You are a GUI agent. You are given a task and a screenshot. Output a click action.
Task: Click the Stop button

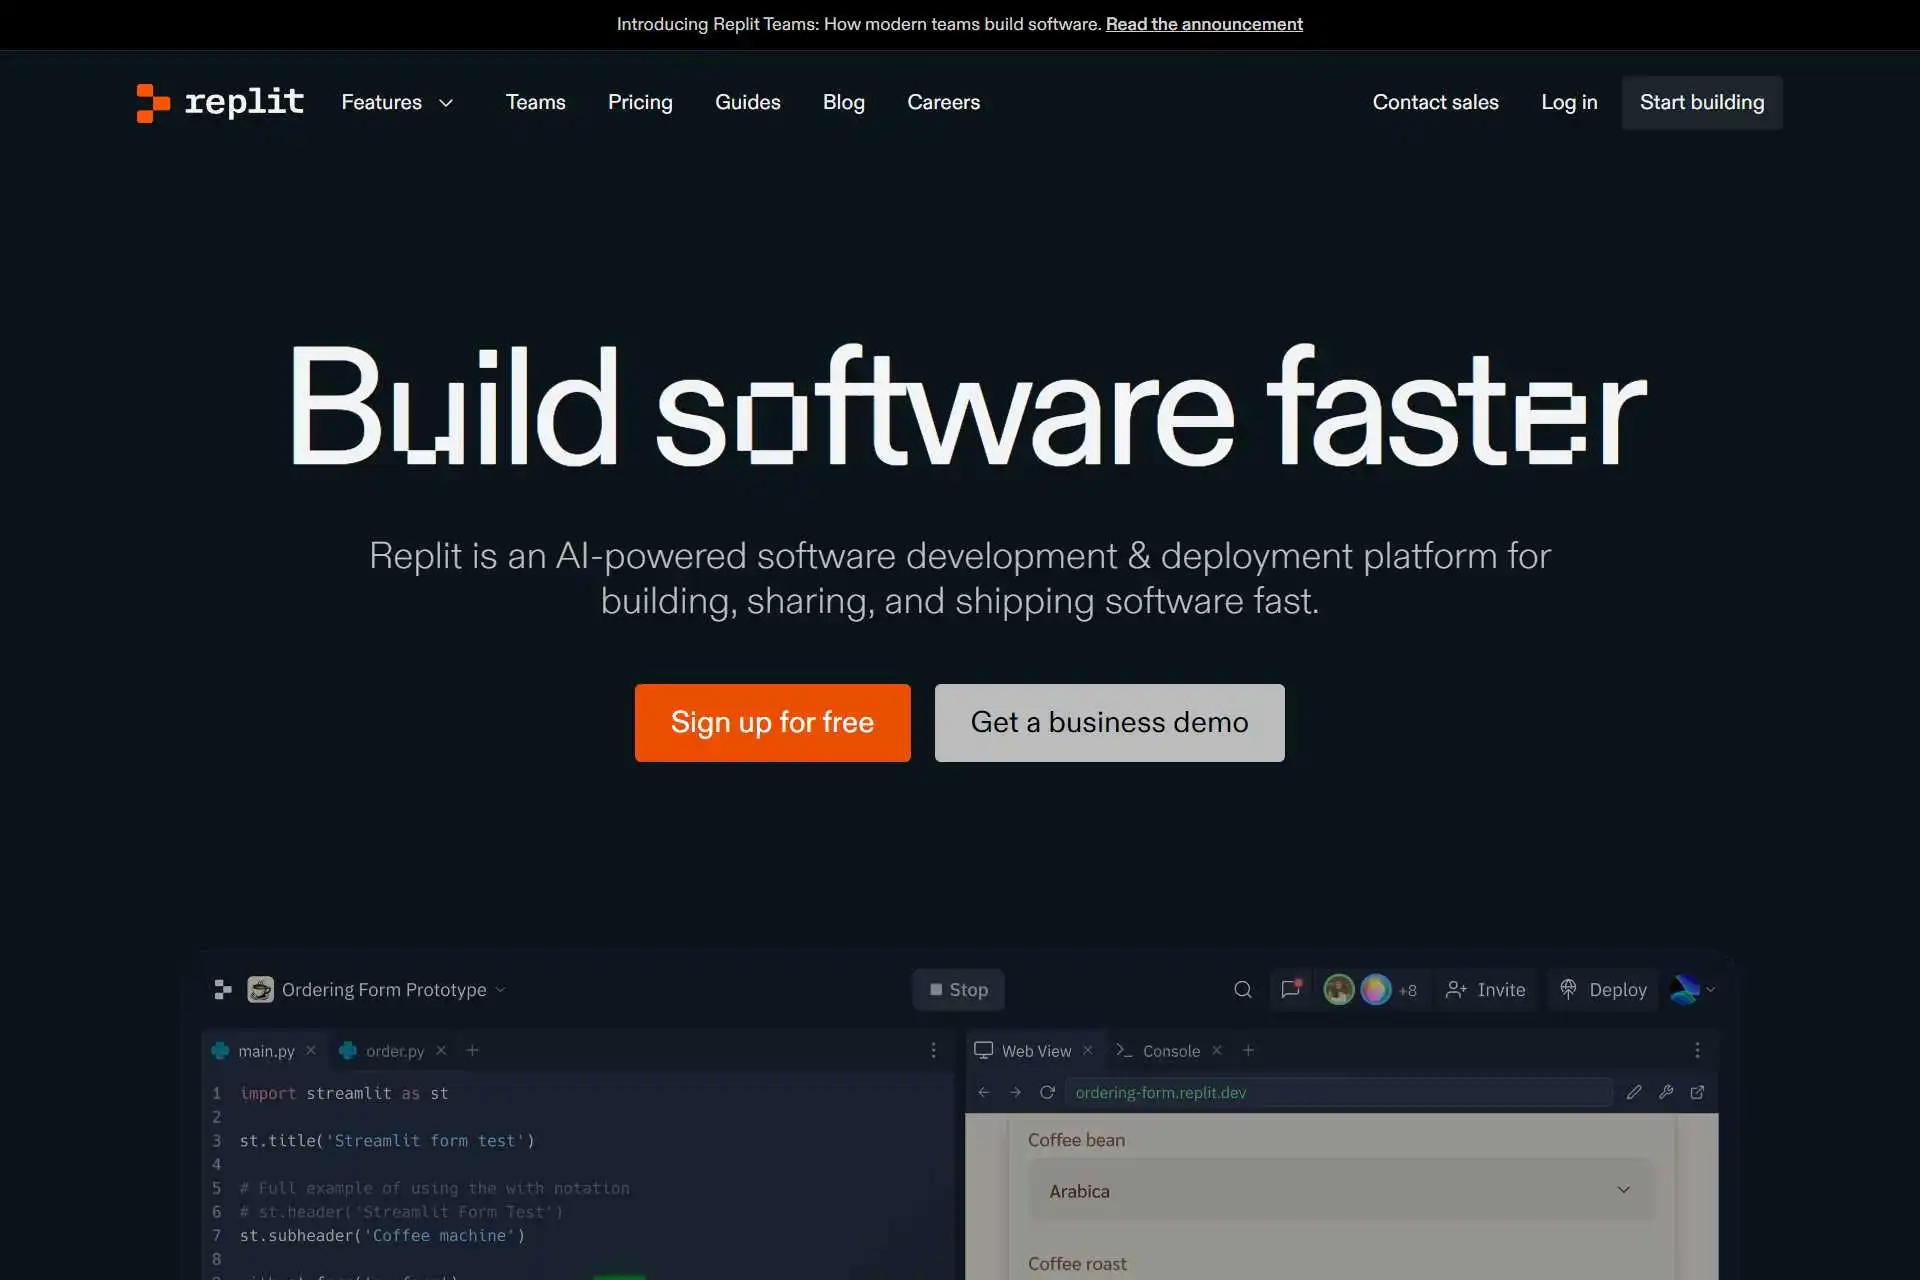pyautogui.click(x=958, y=989)
